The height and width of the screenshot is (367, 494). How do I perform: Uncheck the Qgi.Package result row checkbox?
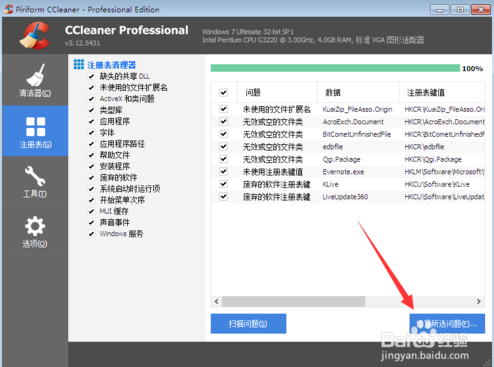click(x=223, y=159)
